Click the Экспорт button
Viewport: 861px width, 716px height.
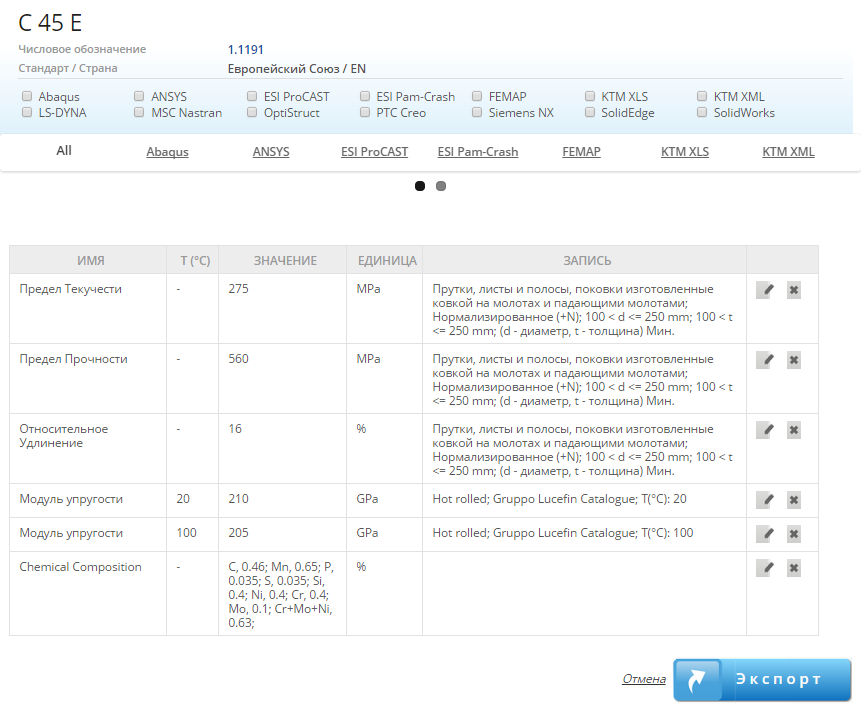(762, 680)
